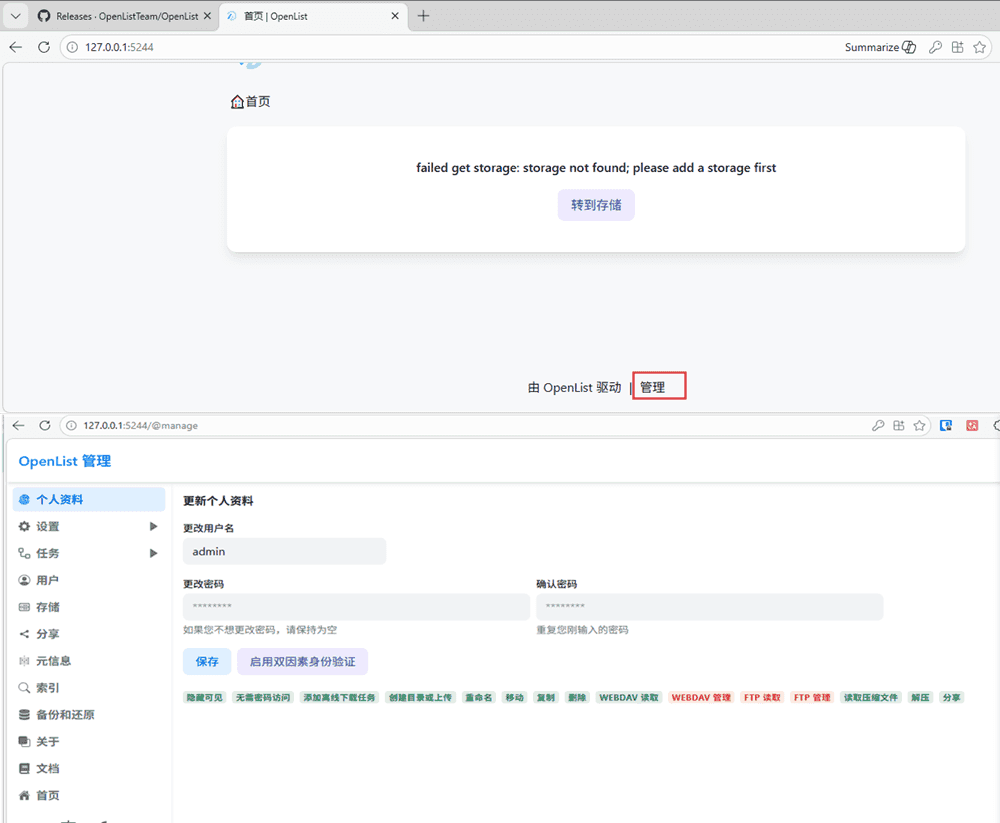This screenshot has height=823, width=1000.
Task: Reload page using top browser refresh icon
Action: [x=44, y=47]
